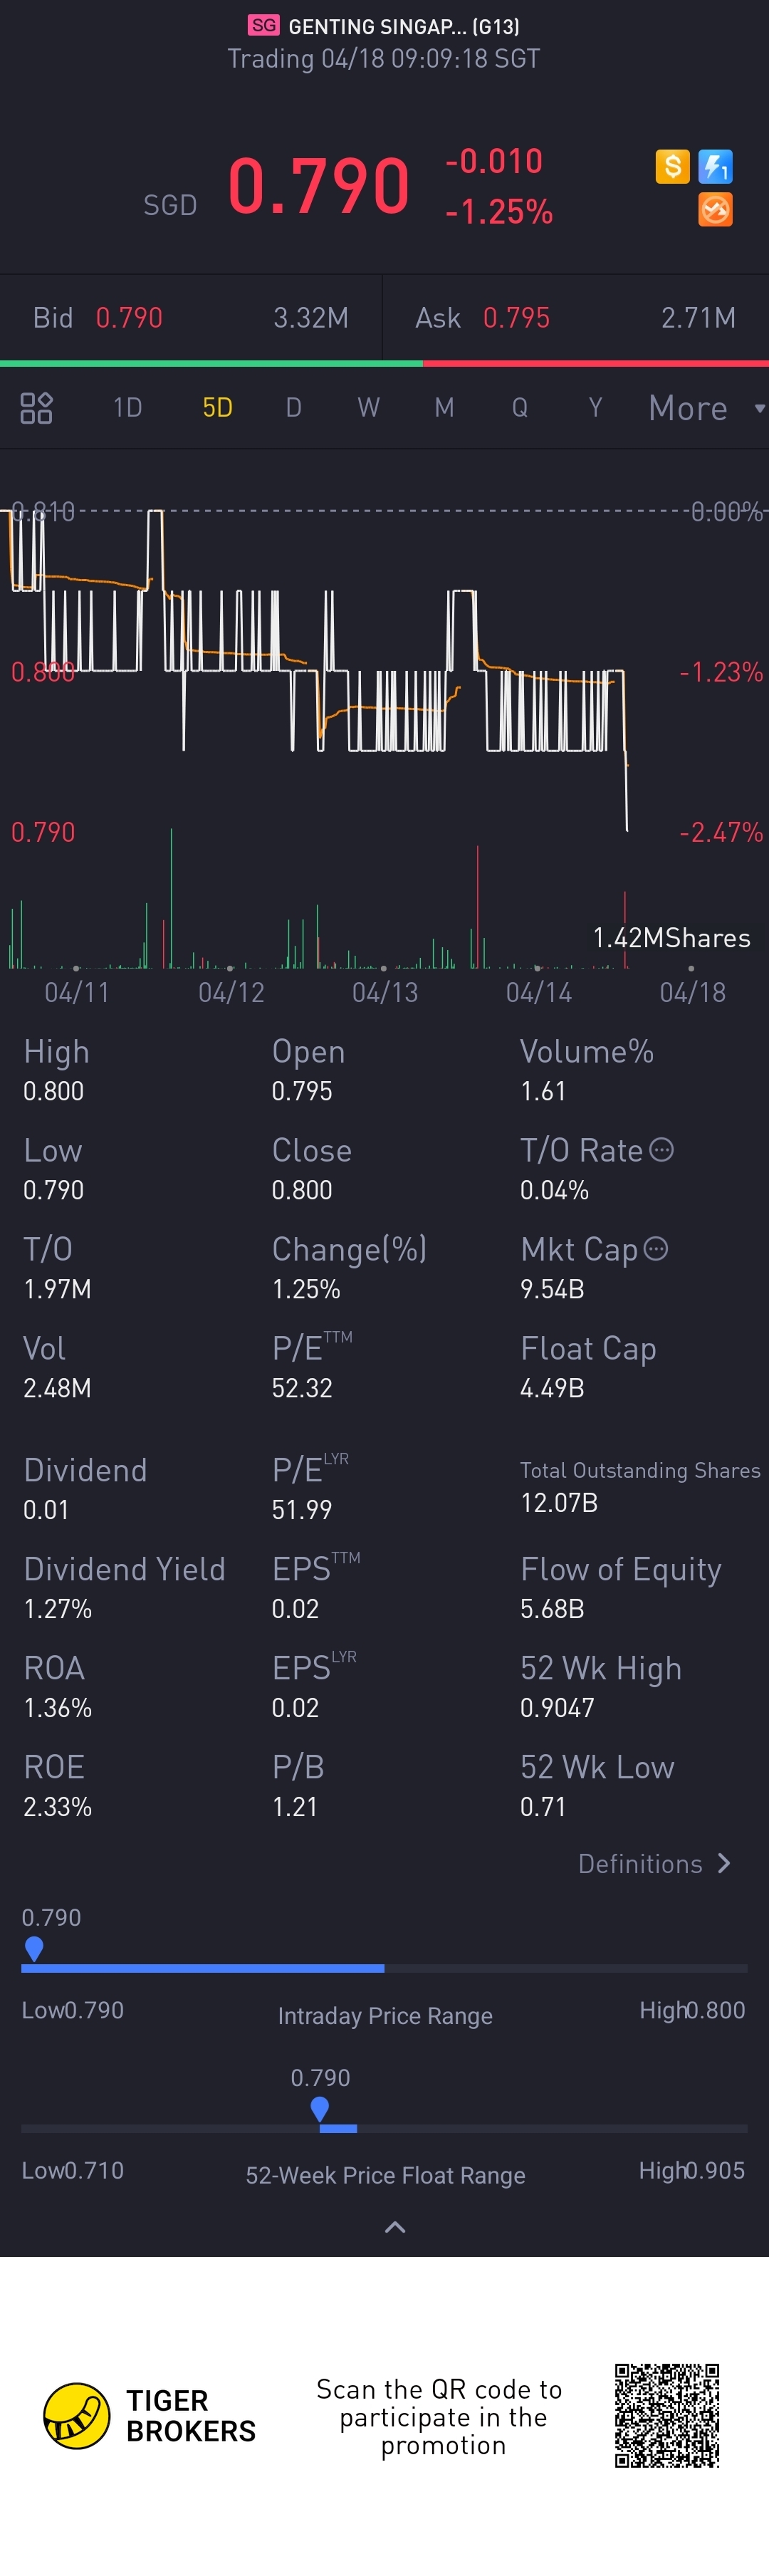Open Definitions via the chevron arrow
769x2576 pixels.
pyautogui.click(x=724, y=1864)
